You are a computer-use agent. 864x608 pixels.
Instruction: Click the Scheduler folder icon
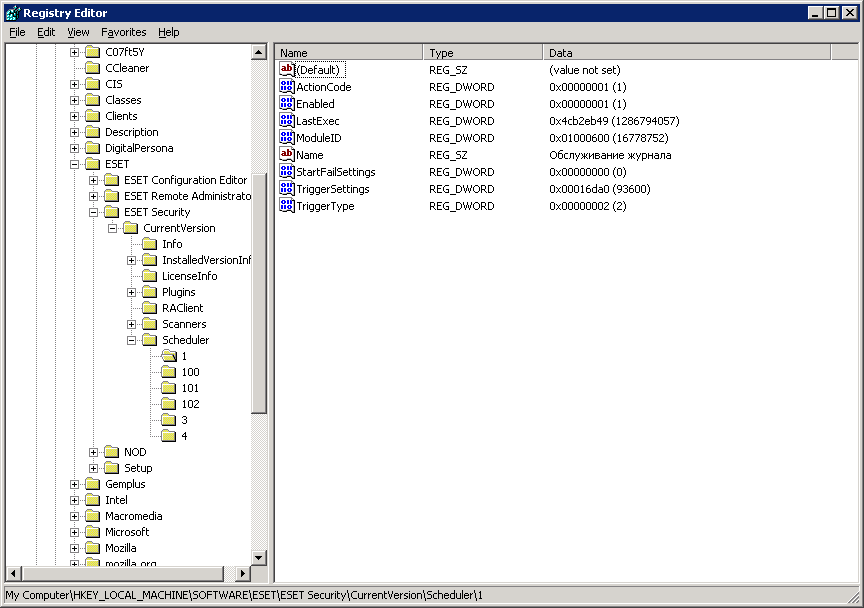pyautogui.click(x=149, y=340)
